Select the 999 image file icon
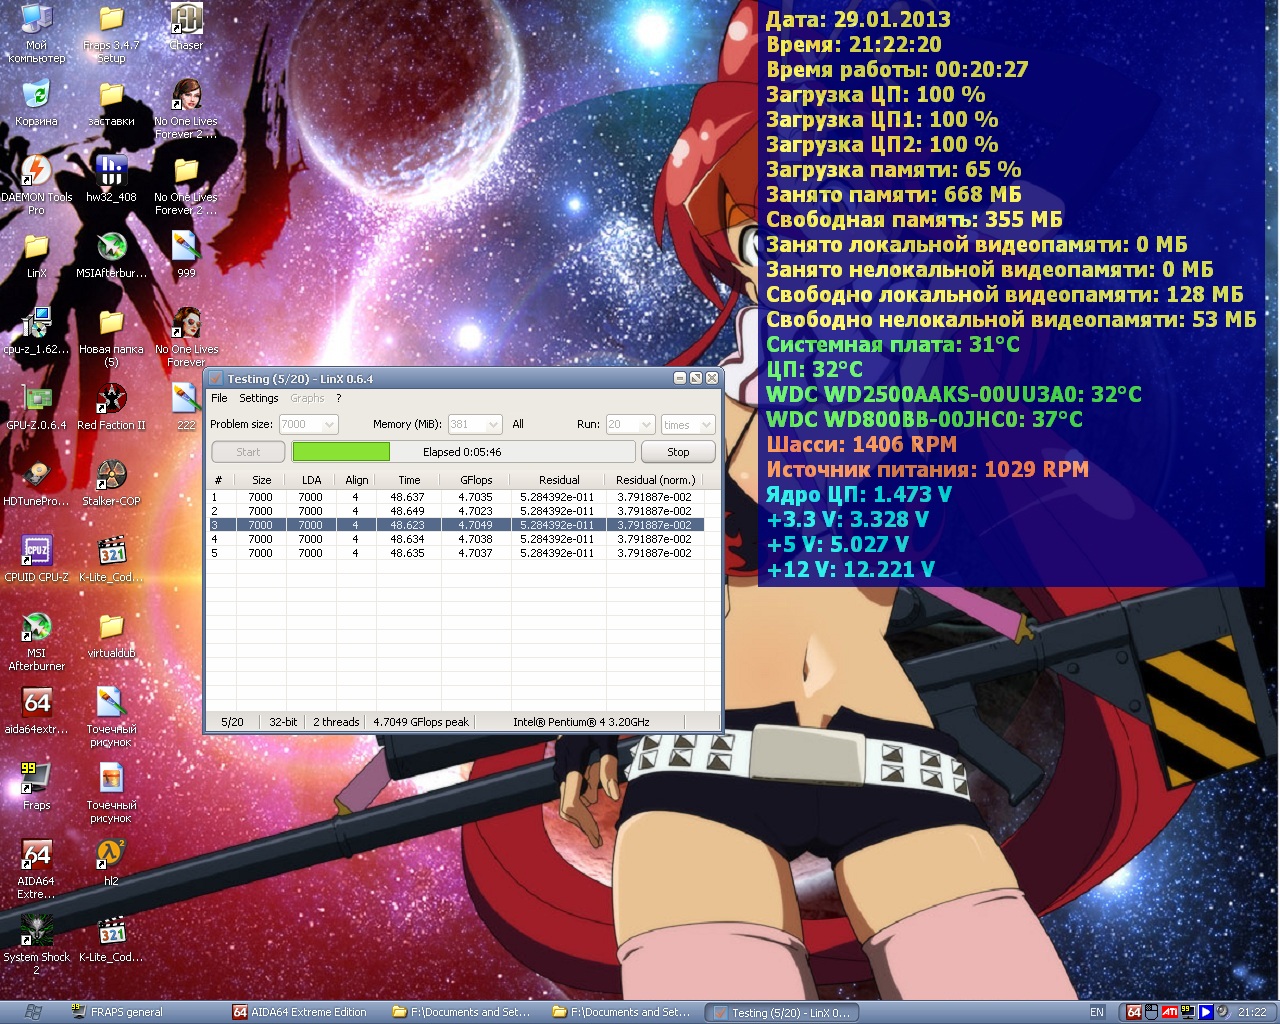The height and width of the screenshot is (1024, 1280). click(186, 255)
